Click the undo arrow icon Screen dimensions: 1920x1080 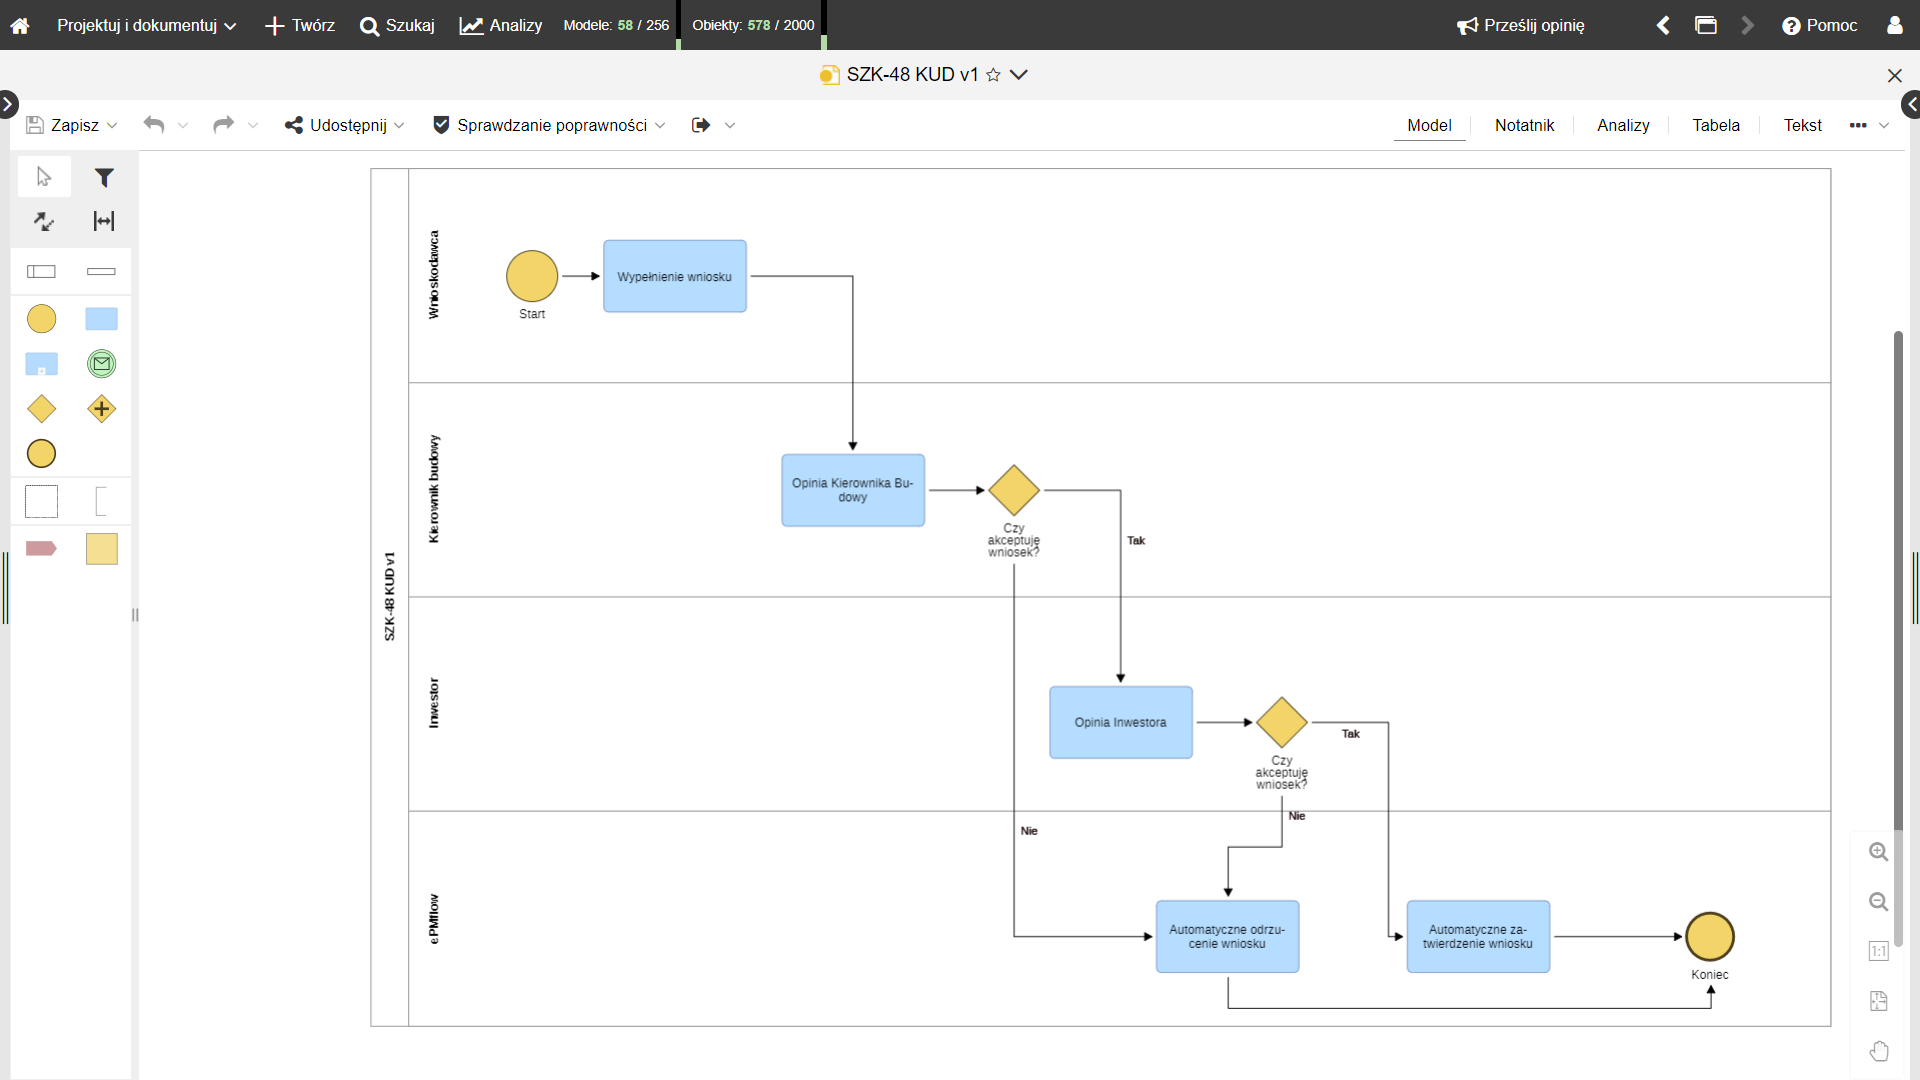[153, 125]
